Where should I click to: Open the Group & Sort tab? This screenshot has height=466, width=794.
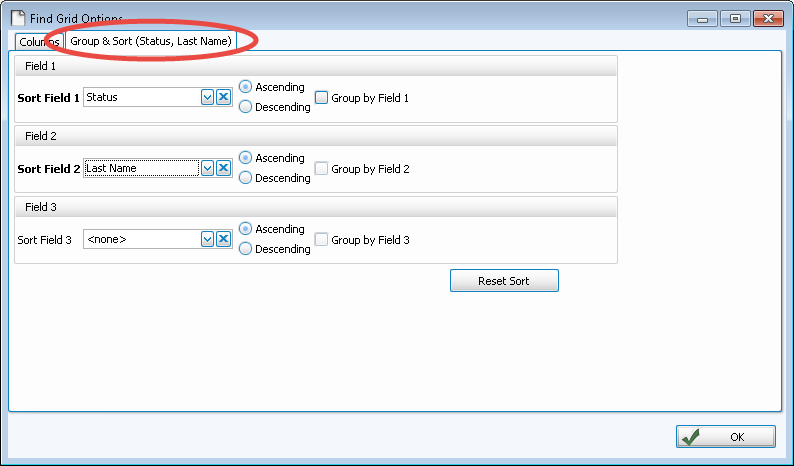151,41
